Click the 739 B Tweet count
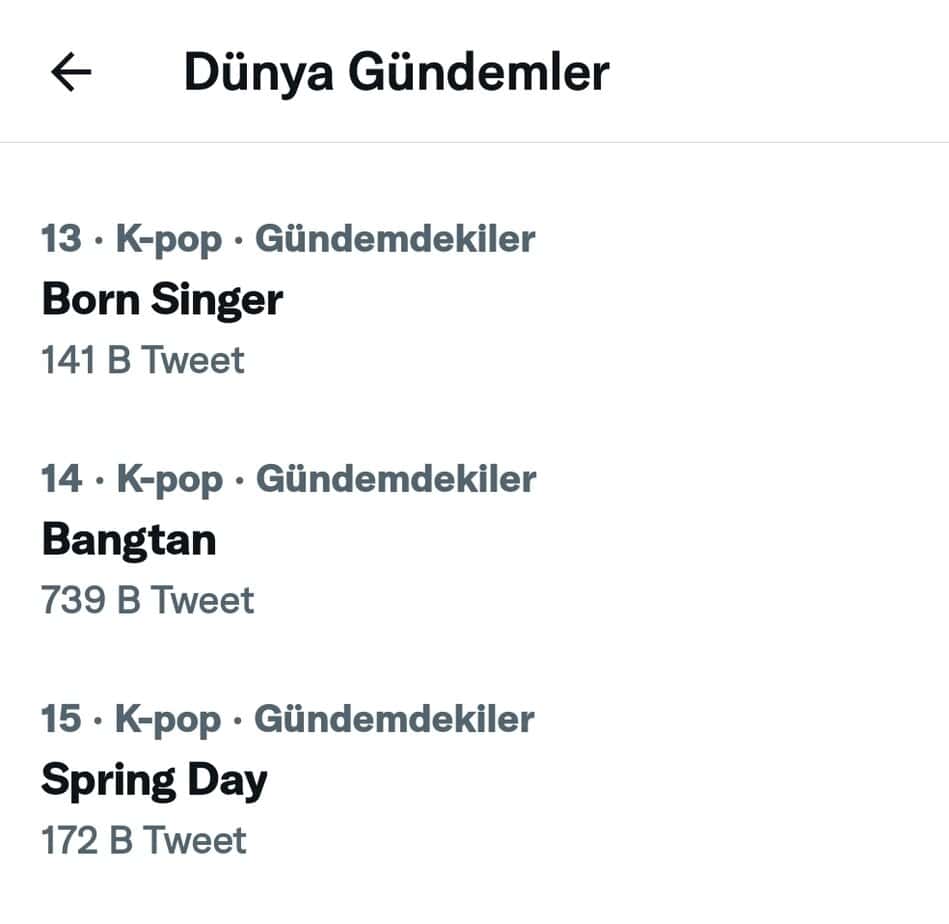The image size is (949, 924). pyautogui.click(x=147, y=600)
